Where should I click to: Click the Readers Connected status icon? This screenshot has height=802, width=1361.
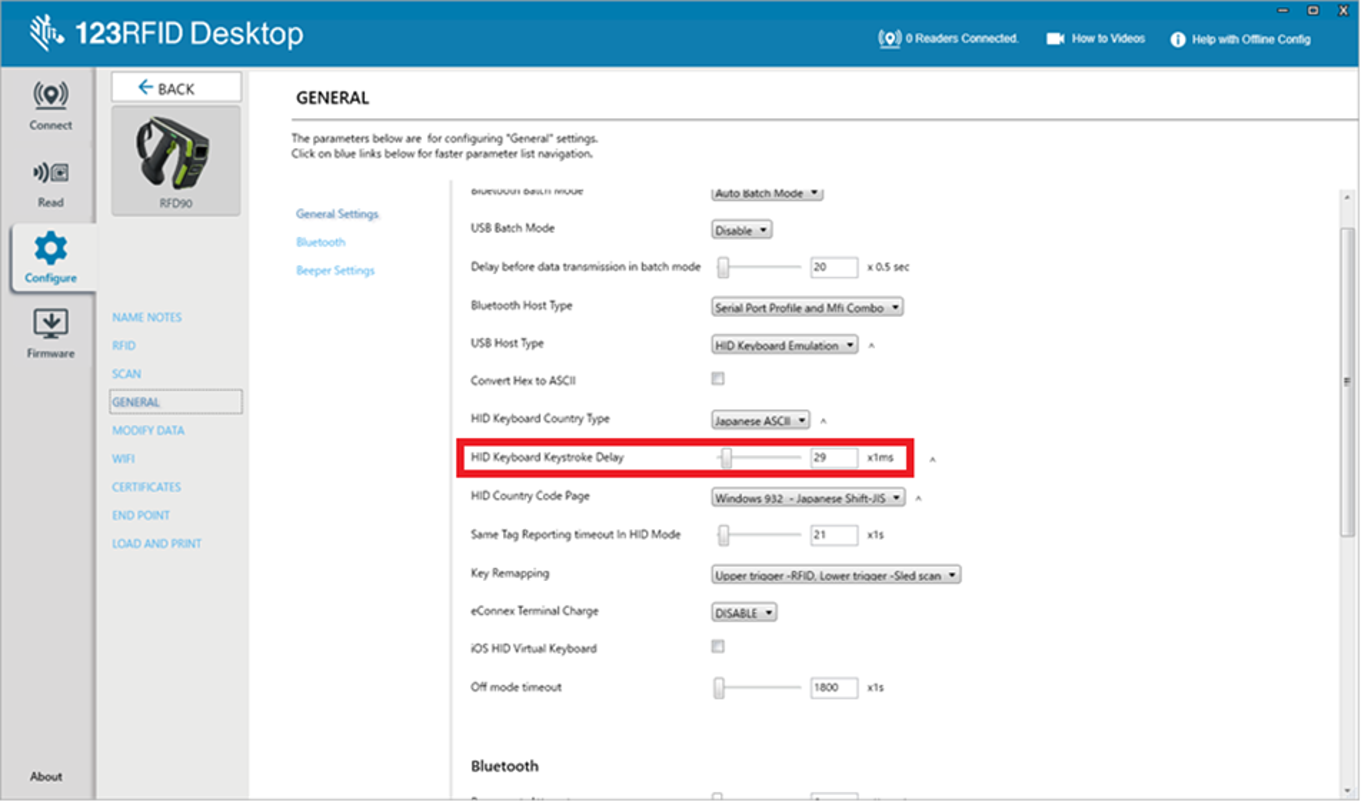point(888,39)
